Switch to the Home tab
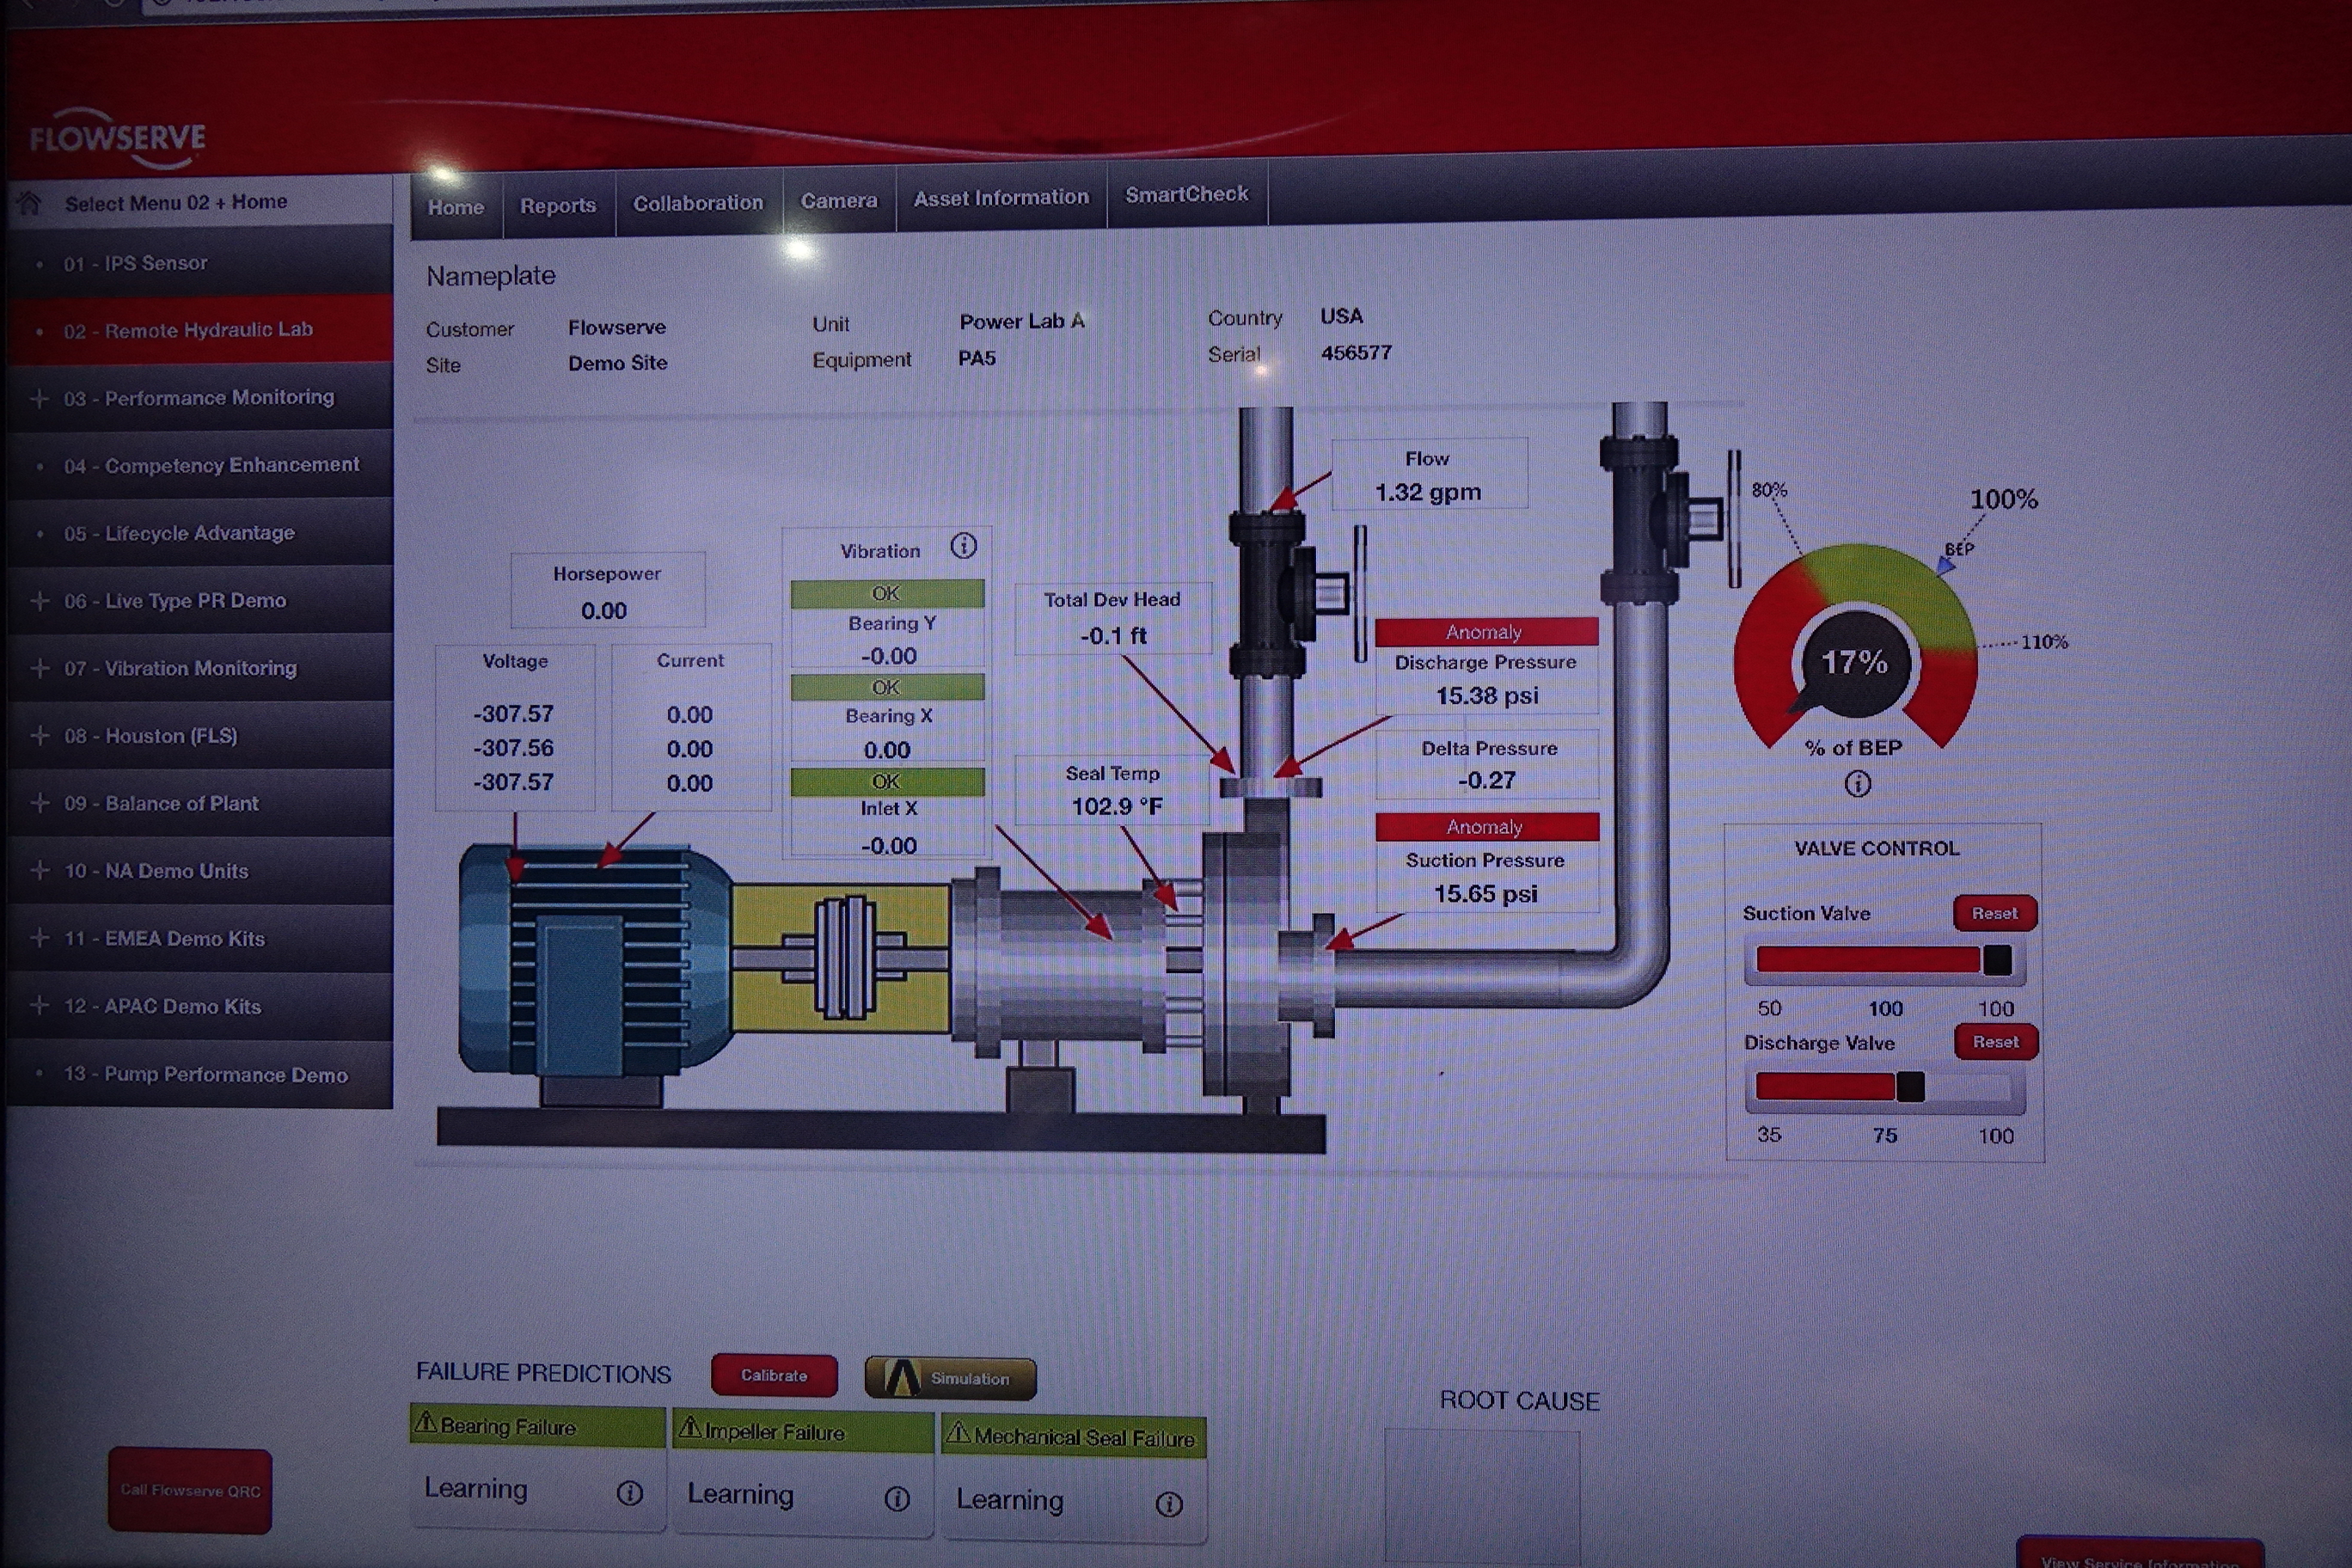The width and height of the screenshot is (2352, 1568). coord(456,207)
